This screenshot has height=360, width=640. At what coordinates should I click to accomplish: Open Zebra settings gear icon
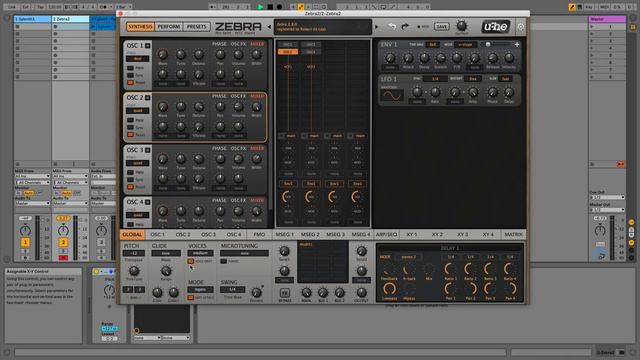pos(520,27)
